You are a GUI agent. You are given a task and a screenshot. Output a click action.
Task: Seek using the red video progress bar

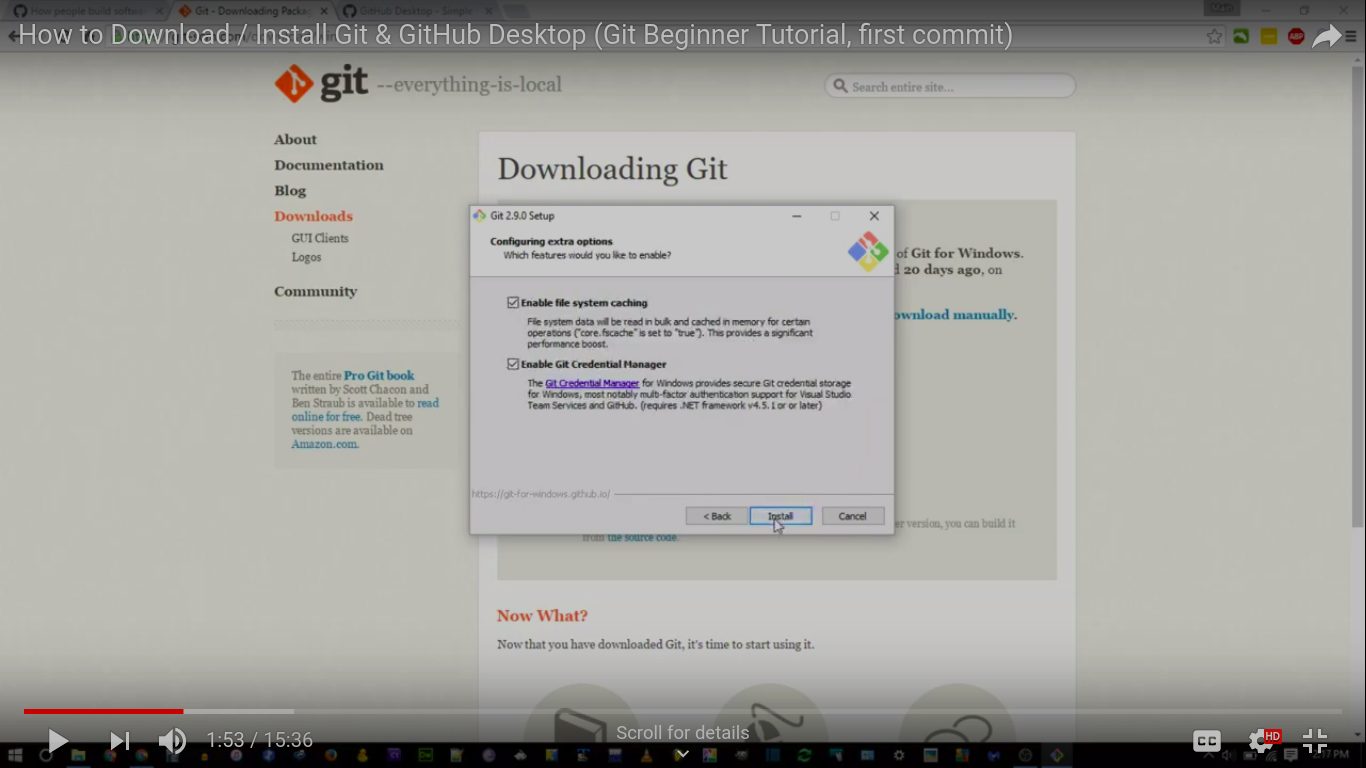(102, 711)
